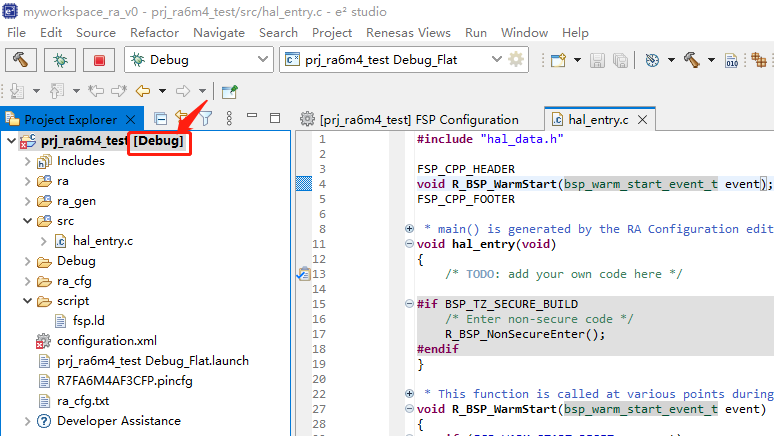Image resolution: width=774 pixels, height=436 pixels.
Task: Expand the ra_cfg folder node
Action: point(28,281)
